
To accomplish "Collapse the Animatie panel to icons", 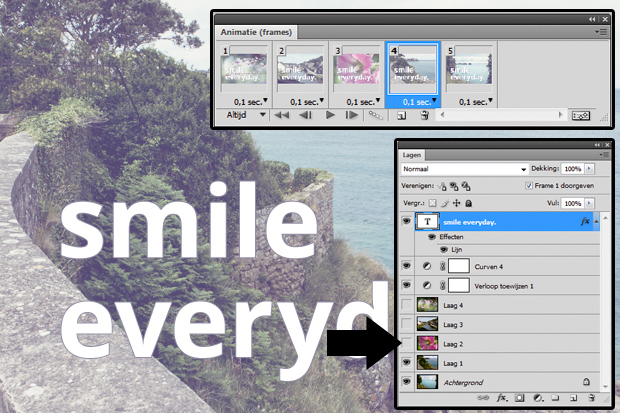I will pos(592,19).
